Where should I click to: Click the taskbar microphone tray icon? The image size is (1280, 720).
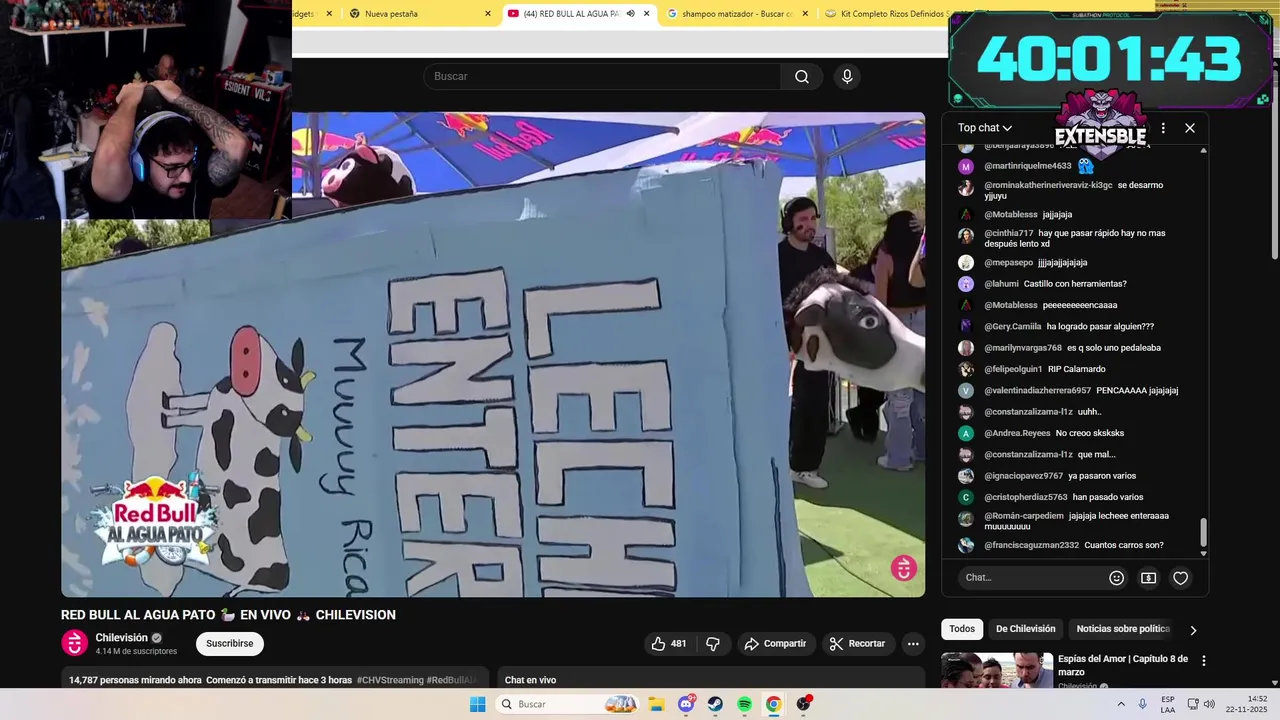pos(1142,704)
